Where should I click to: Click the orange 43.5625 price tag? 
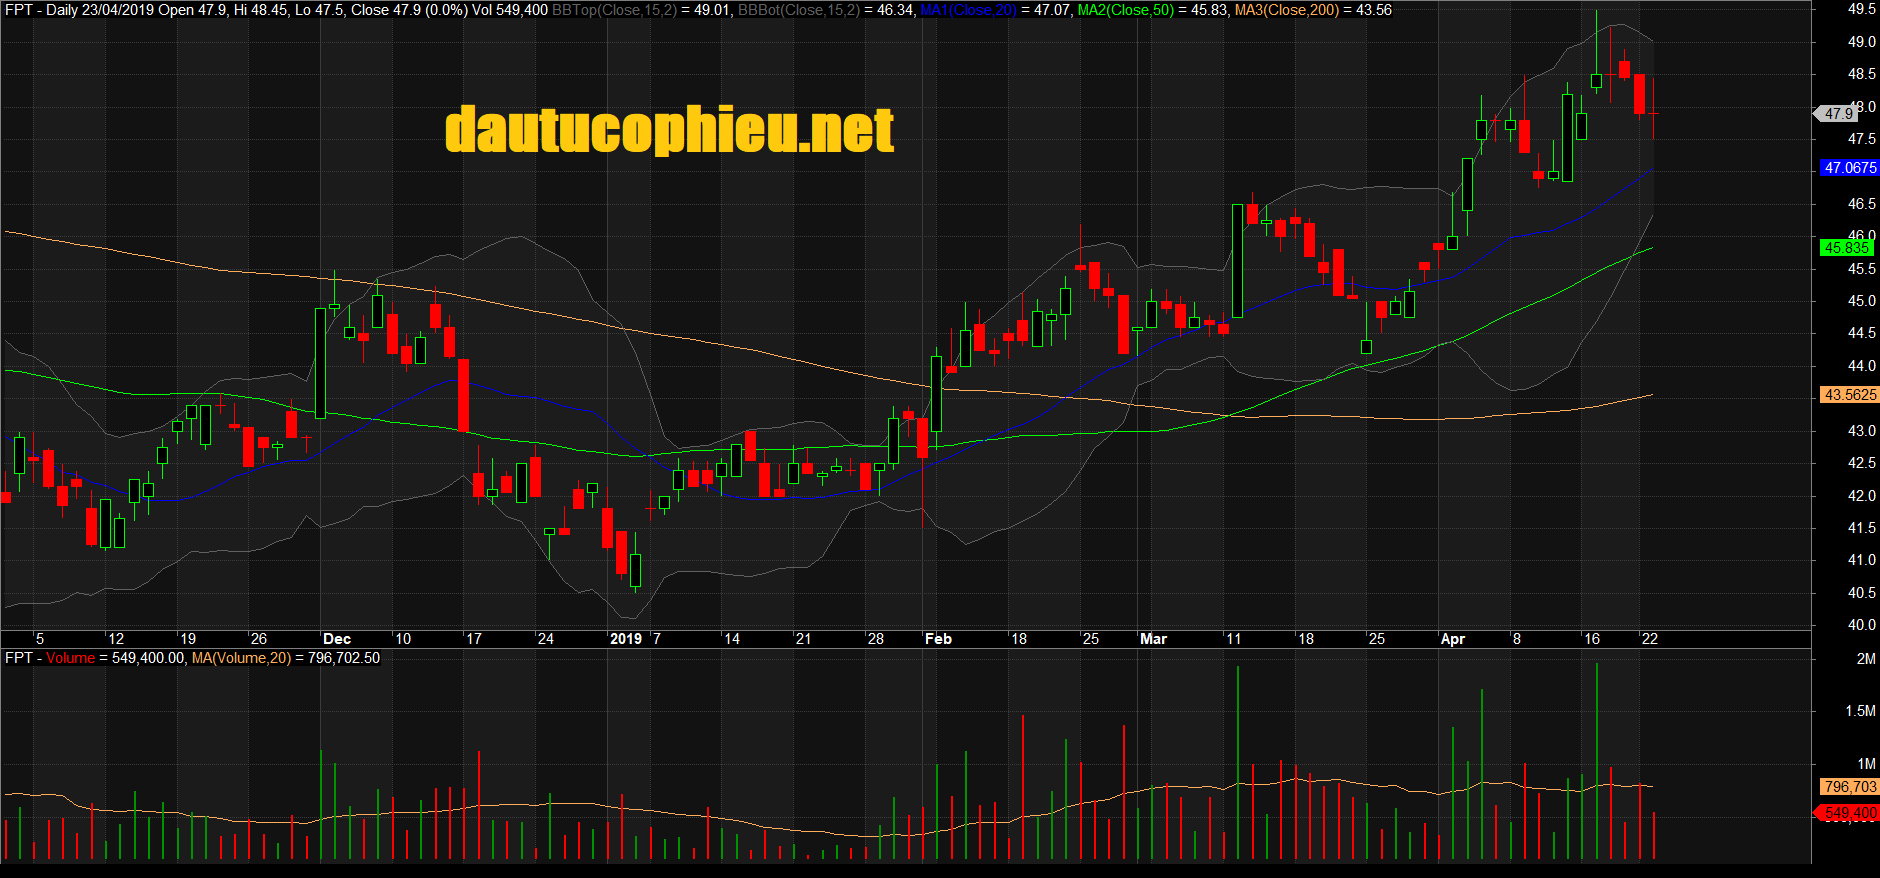click(1849, 395)
